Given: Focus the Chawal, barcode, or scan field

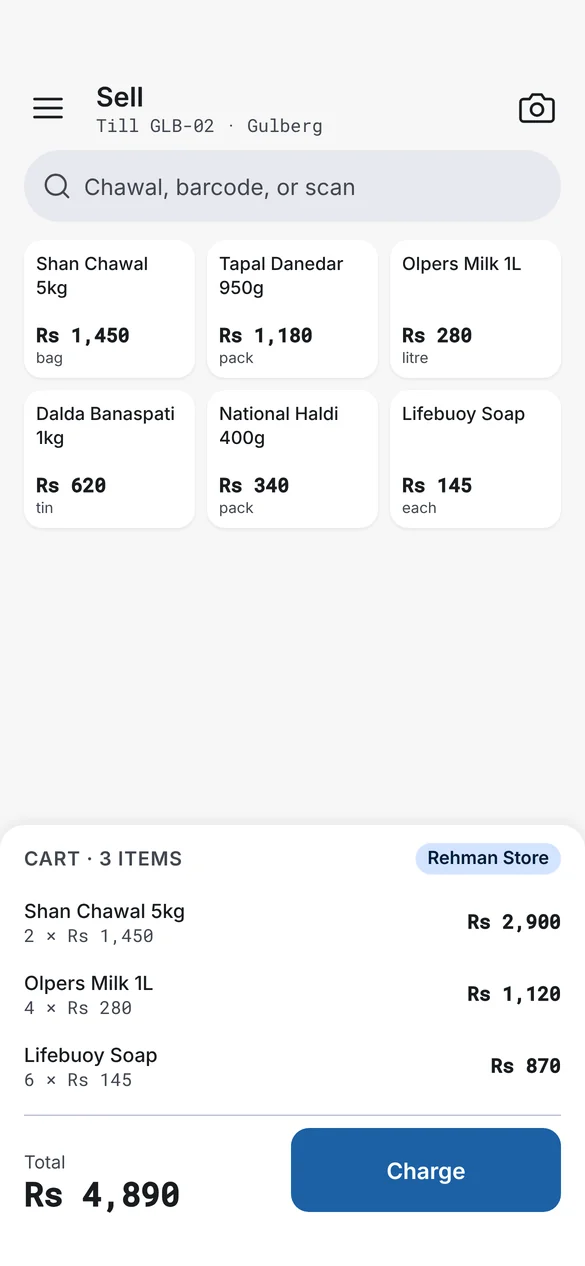Looking at the screenshot, I should 292,186.
